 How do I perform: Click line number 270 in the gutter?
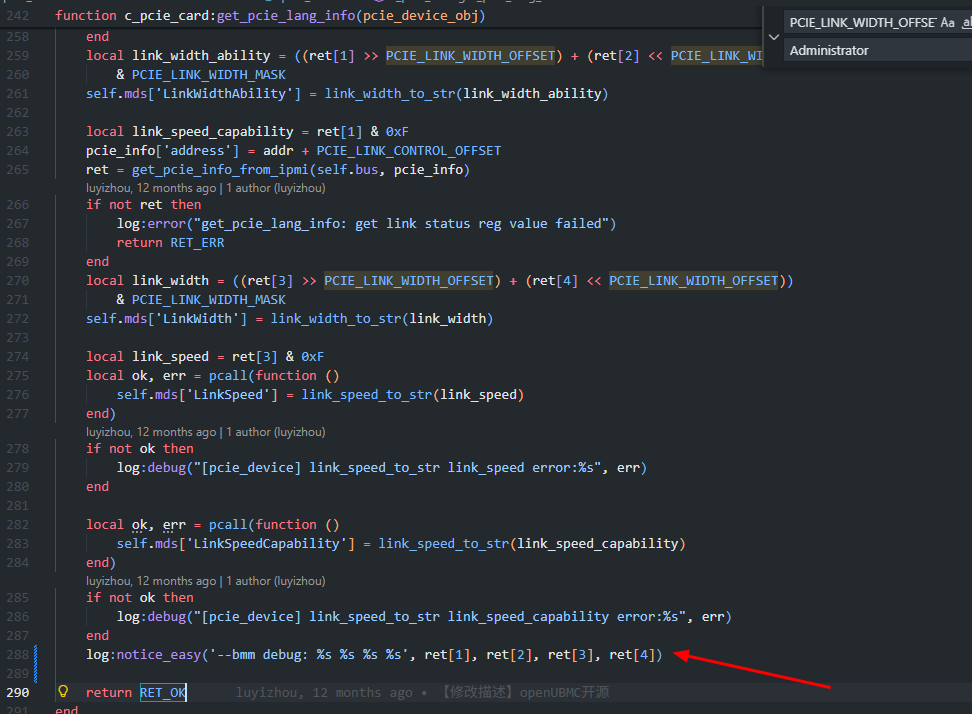(x=18, y=281)
